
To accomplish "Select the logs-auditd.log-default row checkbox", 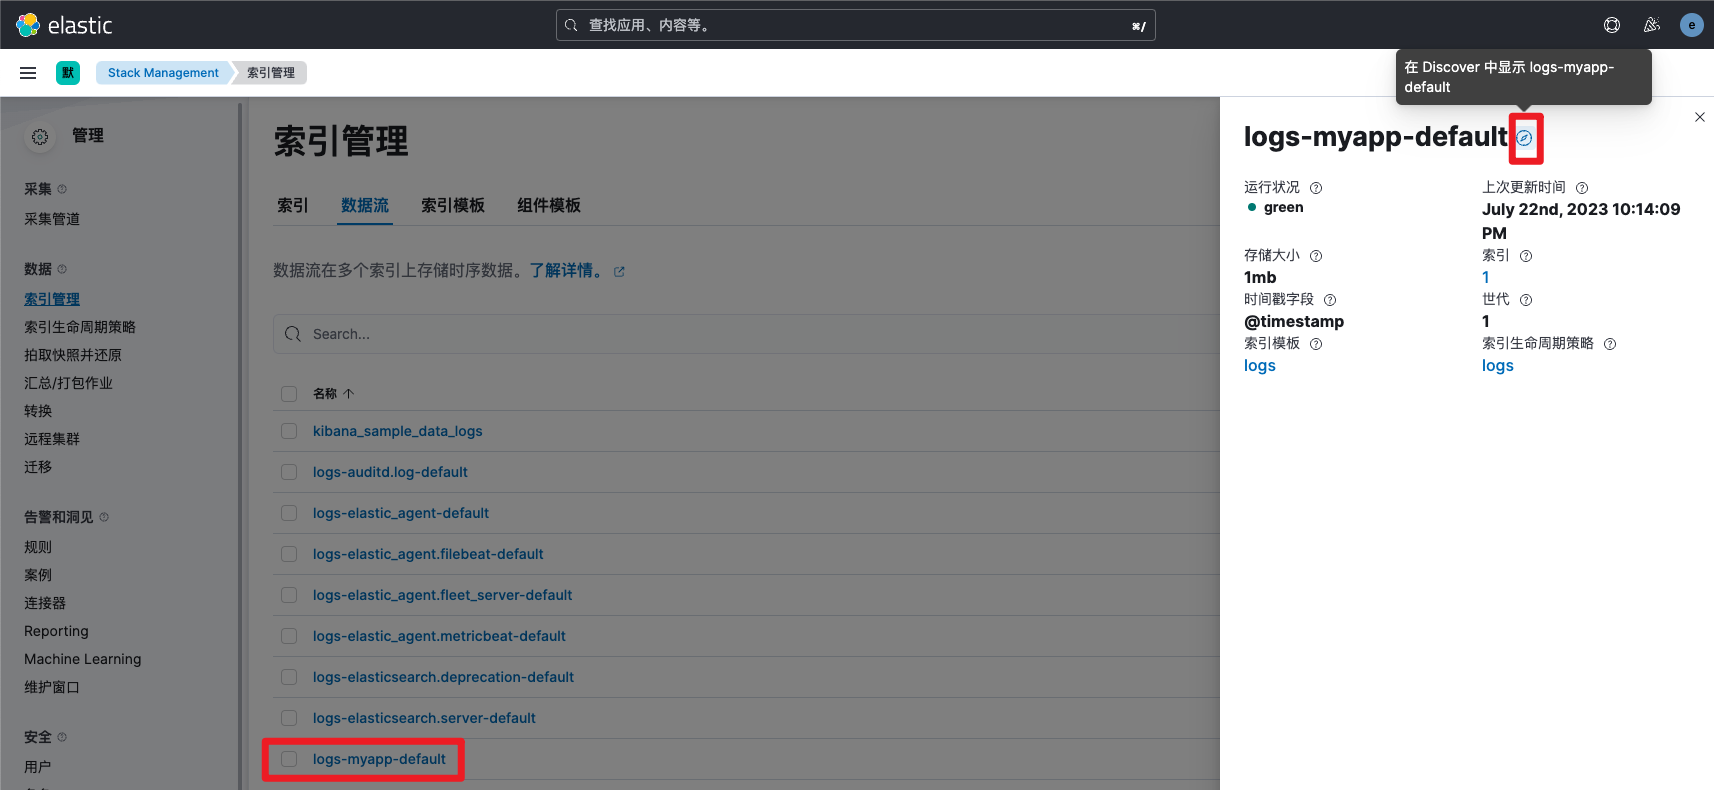I will point(289,472).
